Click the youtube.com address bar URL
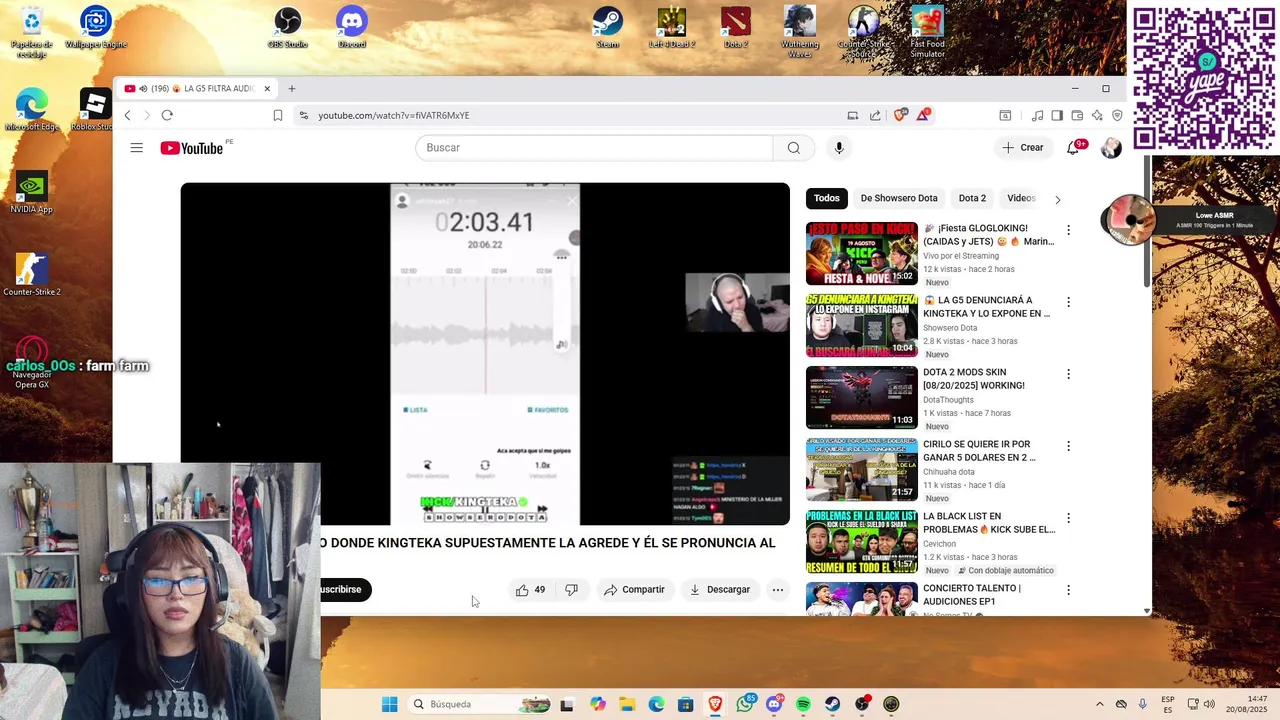The image size is (1280, 720). pyautogui.click(x=394, y=116)
